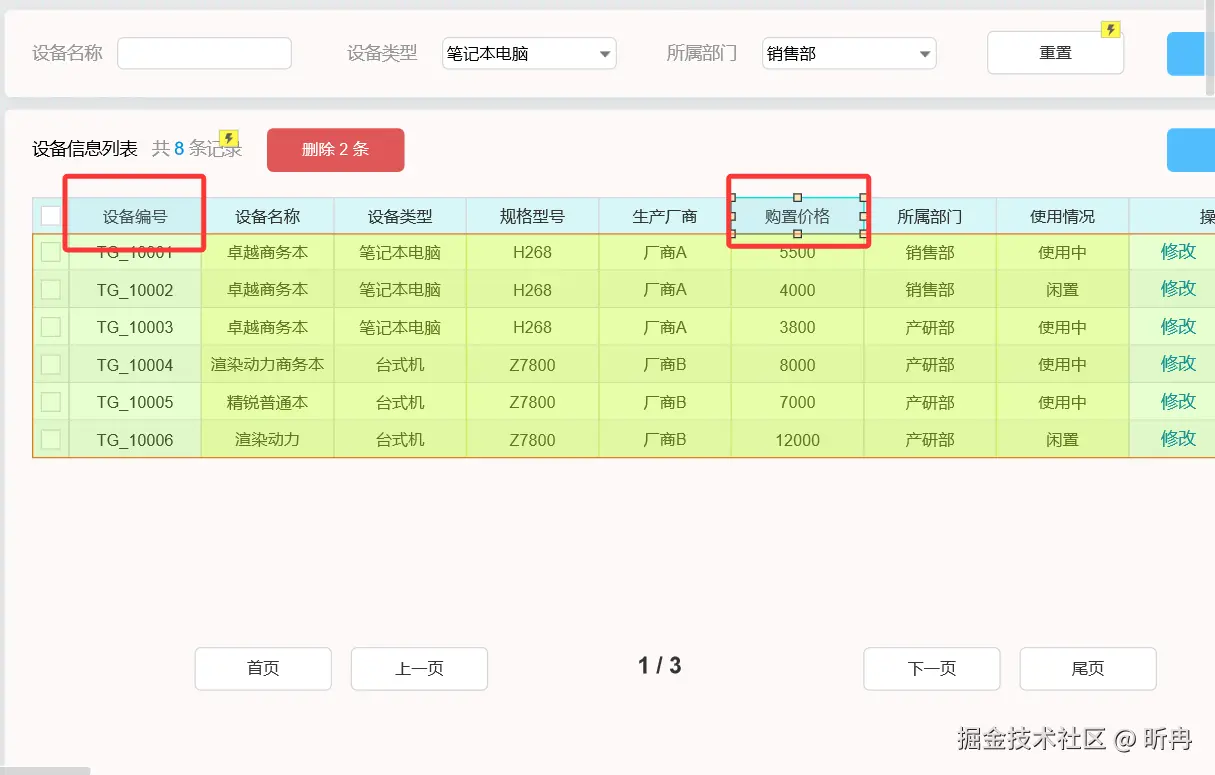Click the TG_10002 cell

[135, 290]
